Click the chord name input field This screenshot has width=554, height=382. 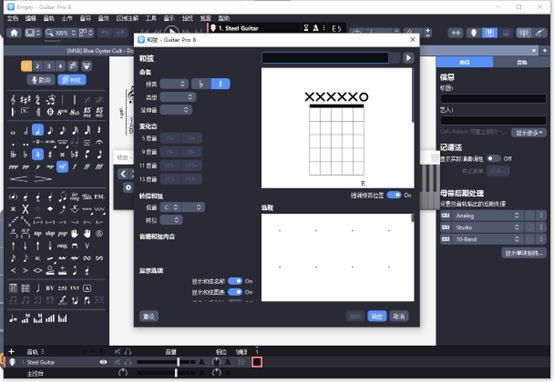pyautogui.click(x=325, y=58)
